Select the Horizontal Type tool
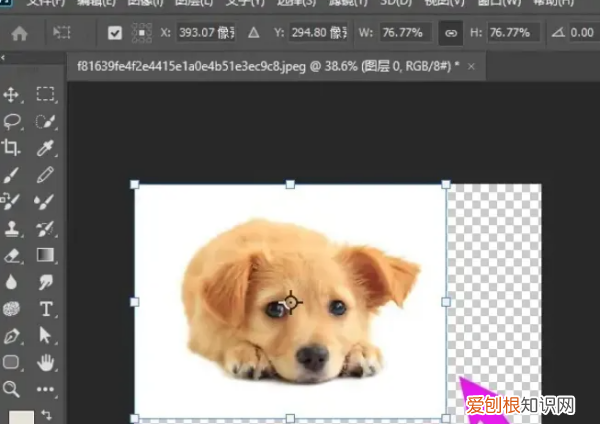The image size is (600, 424). pyautogui.click(x=46, y=309)
